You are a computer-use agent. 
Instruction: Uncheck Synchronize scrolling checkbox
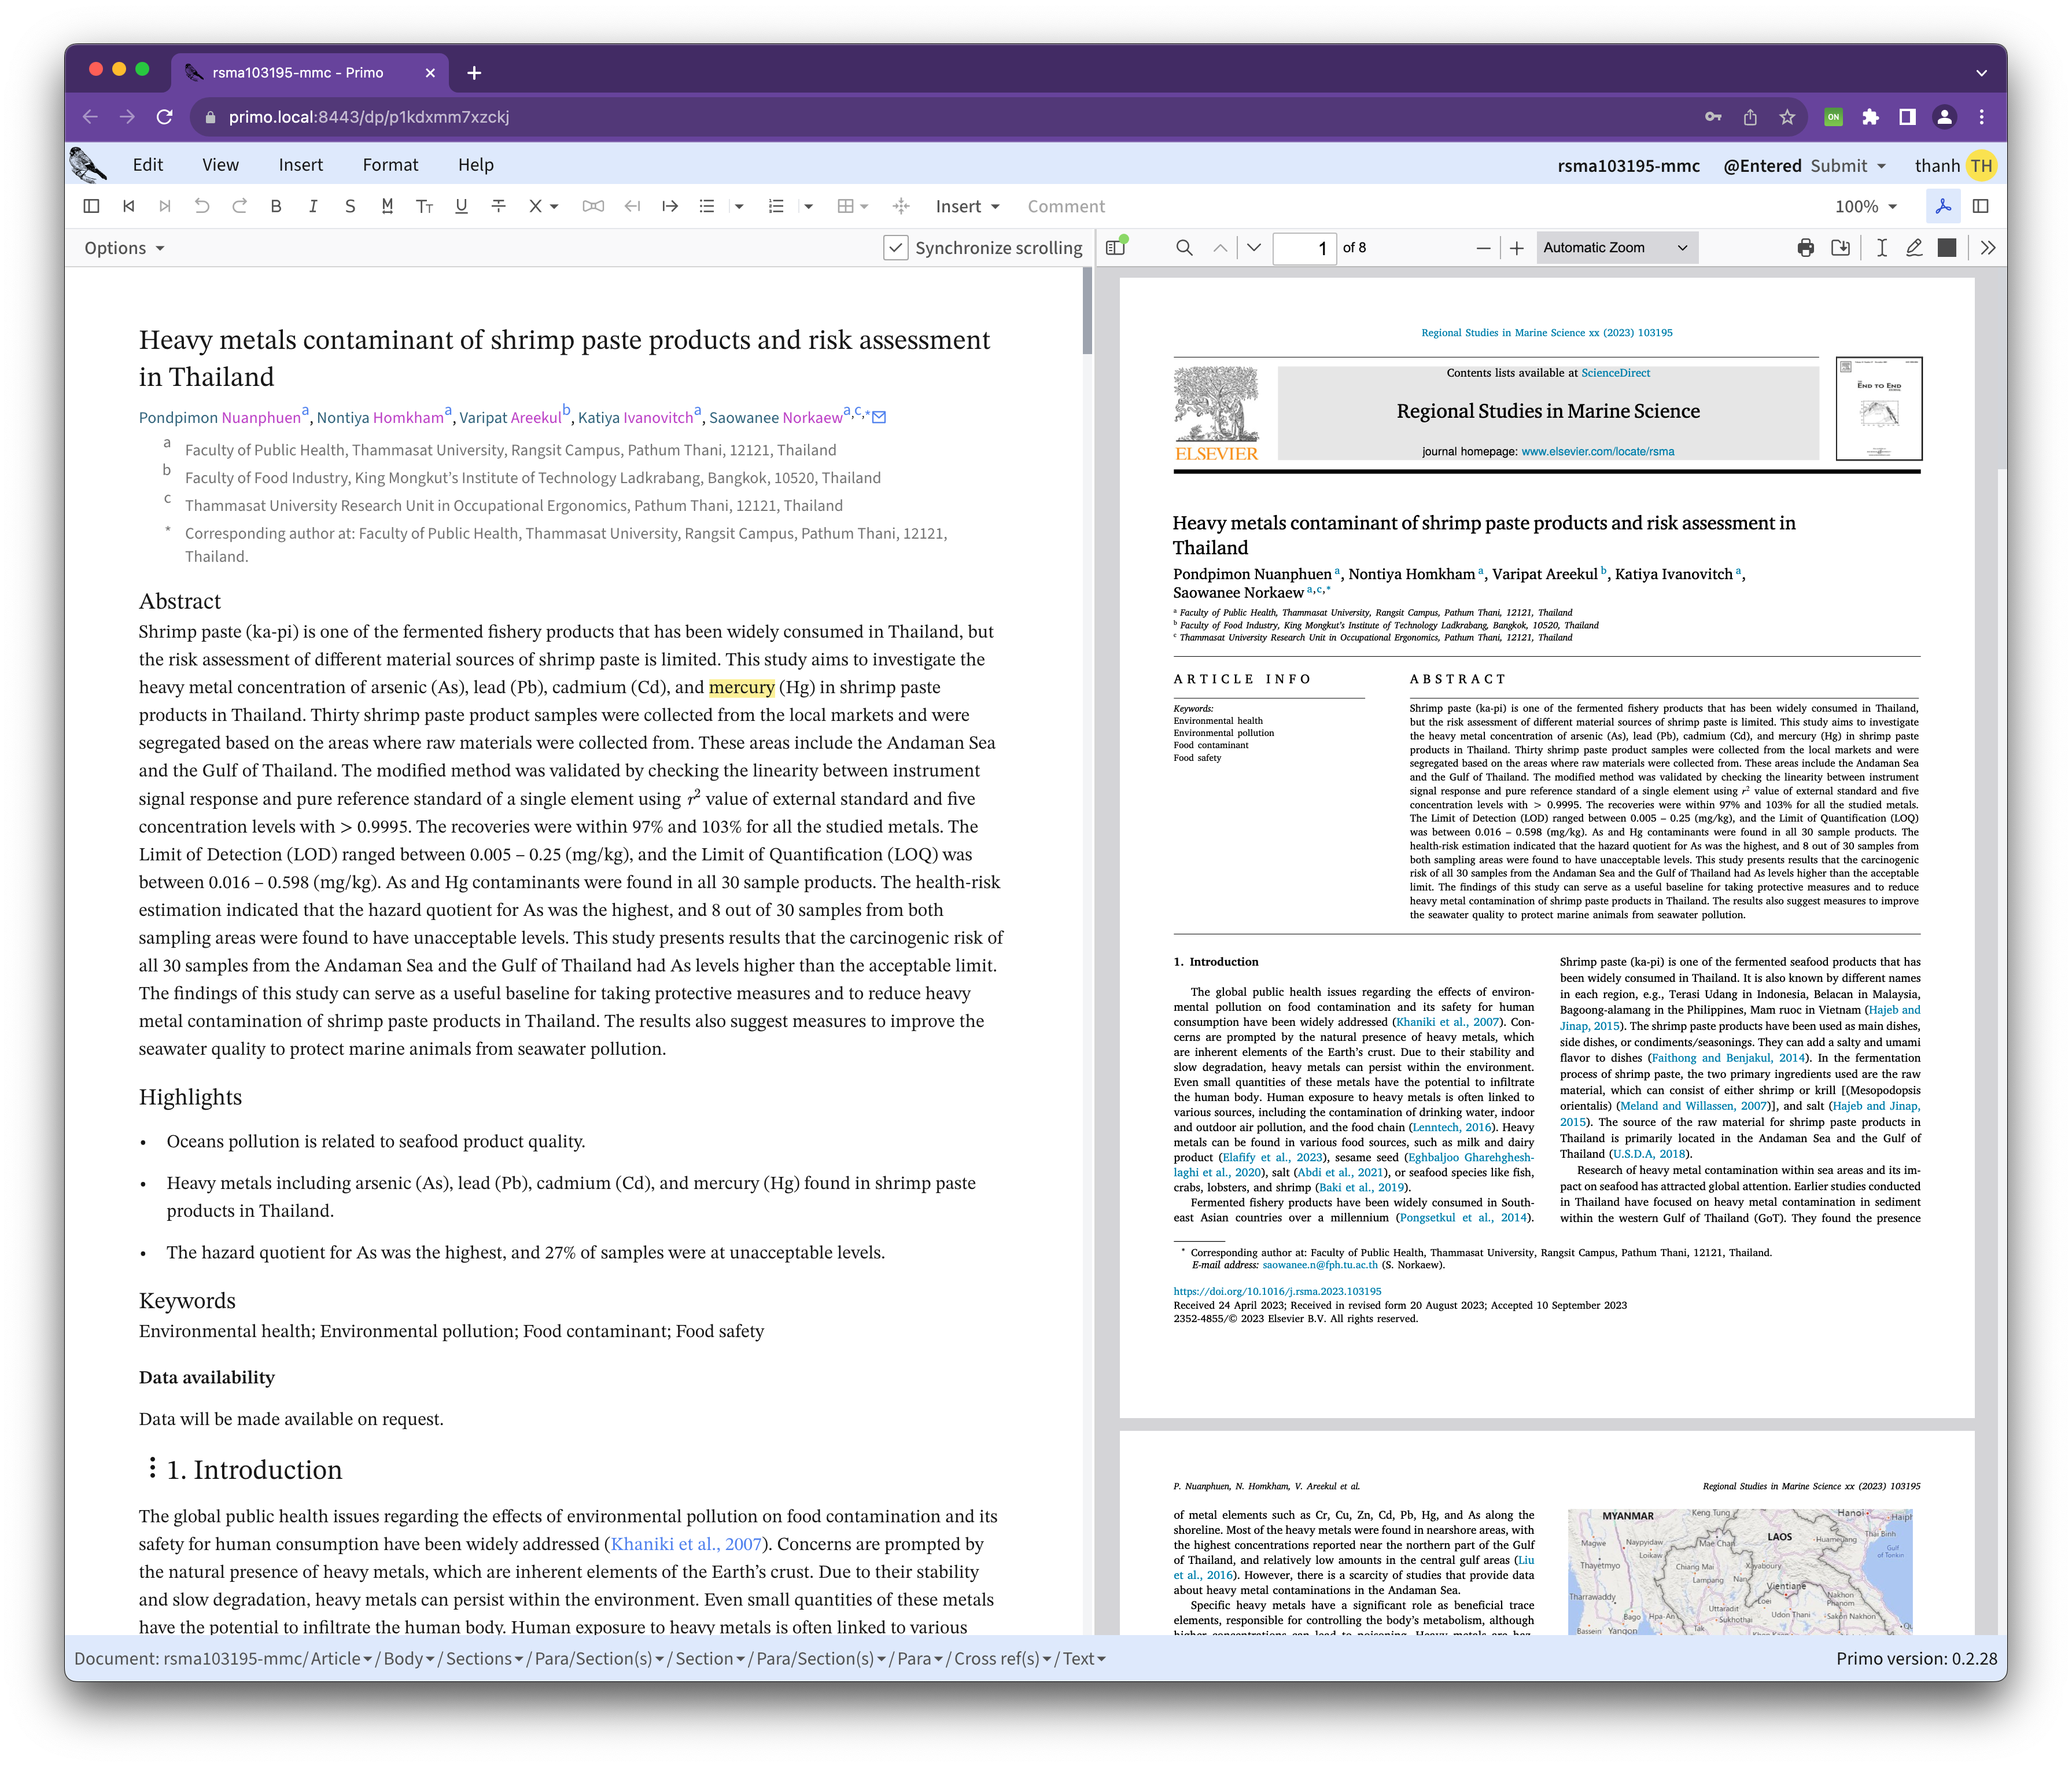click(896, 248)
